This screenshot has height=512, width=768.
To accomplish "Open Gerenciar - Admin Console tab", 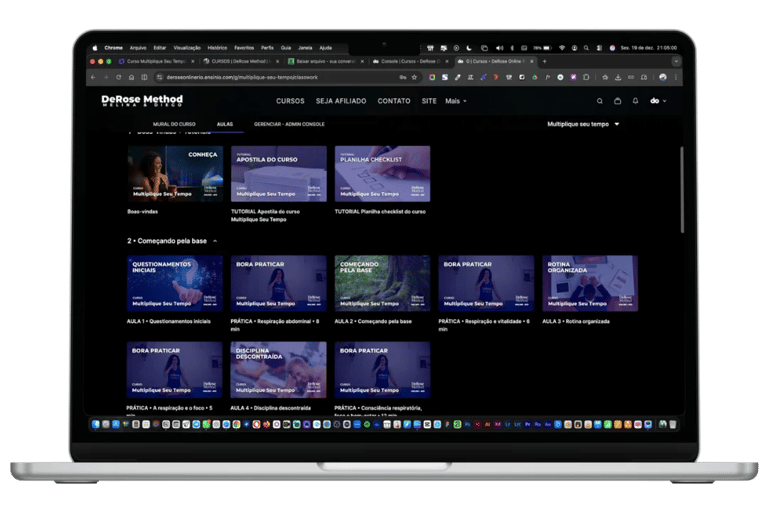I will [289, 124].
